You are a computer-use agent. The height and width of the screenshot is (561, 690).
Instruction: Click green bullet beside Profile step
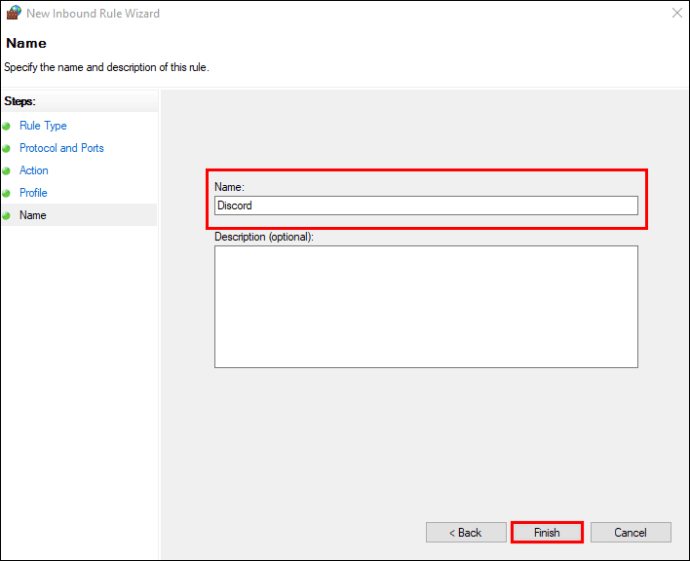pyautogui.click(x=7, y=193)
